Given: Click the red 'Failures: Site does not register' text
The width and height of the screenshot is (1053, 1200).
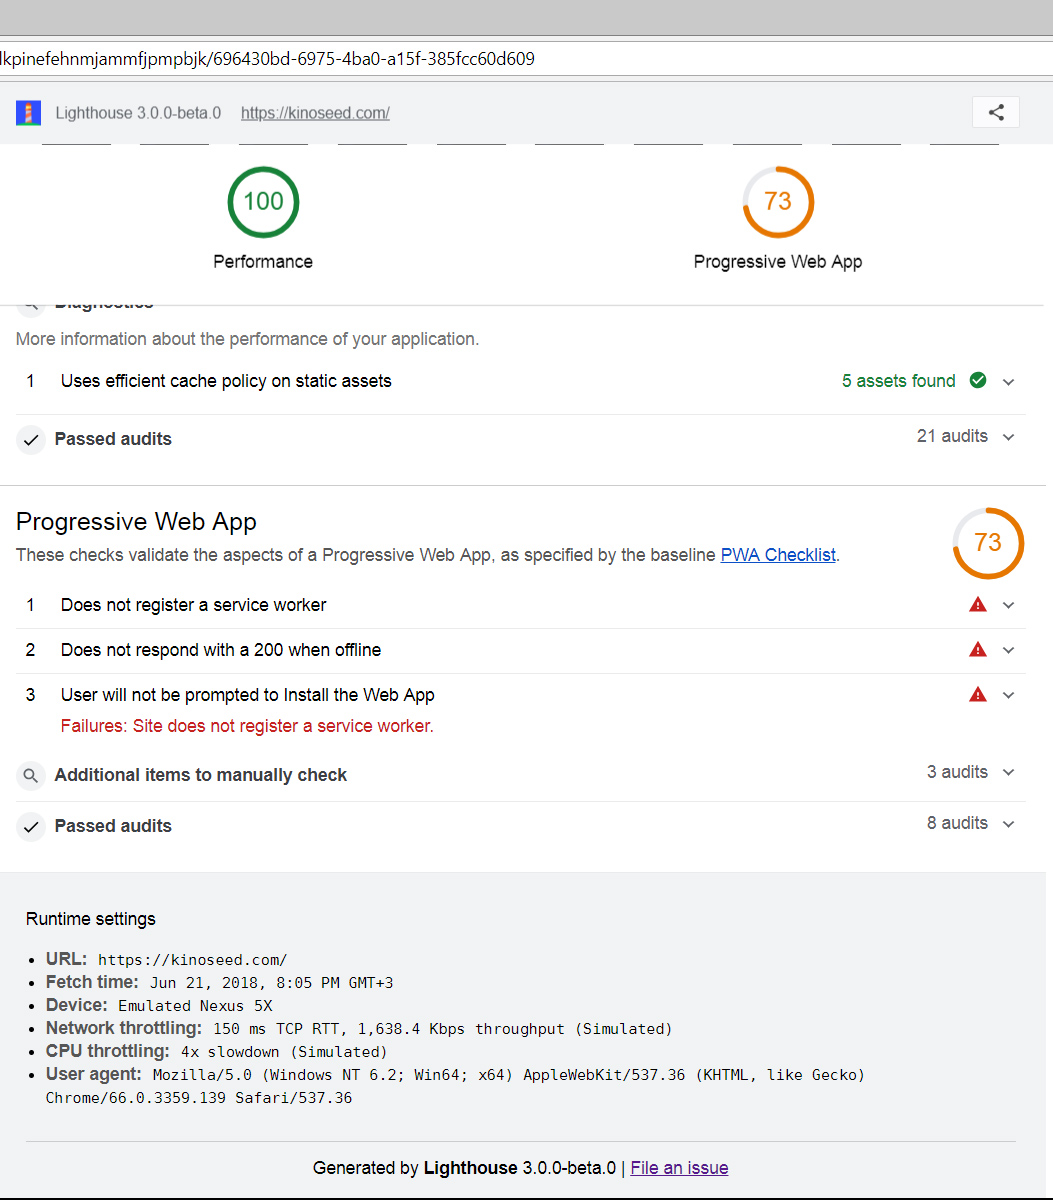Looking at the screenshot, I should point(247,726).
